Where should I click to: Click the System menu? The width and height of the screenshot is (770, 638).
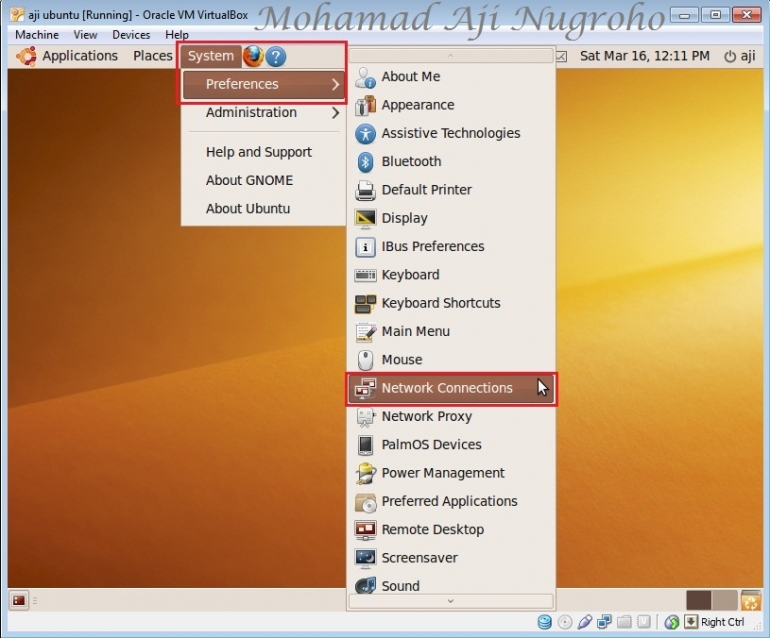click(211, 56)
